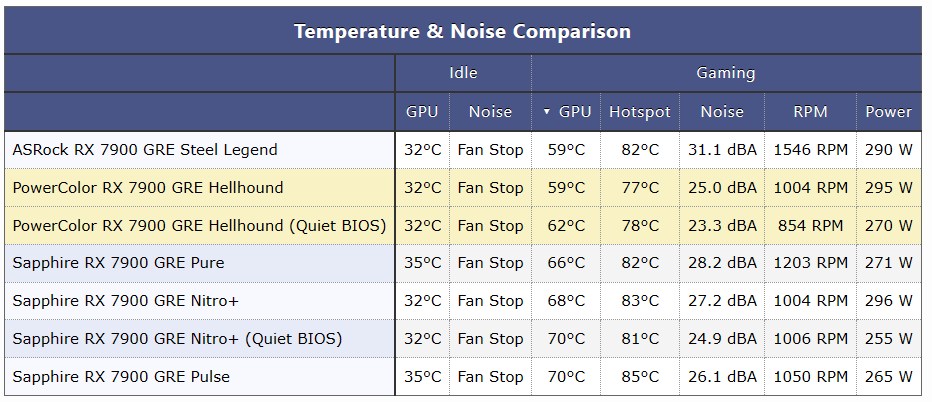Screen dimensions: 932x402
Task: Sort table by Hotspot column
Action: tap(639, 112)
